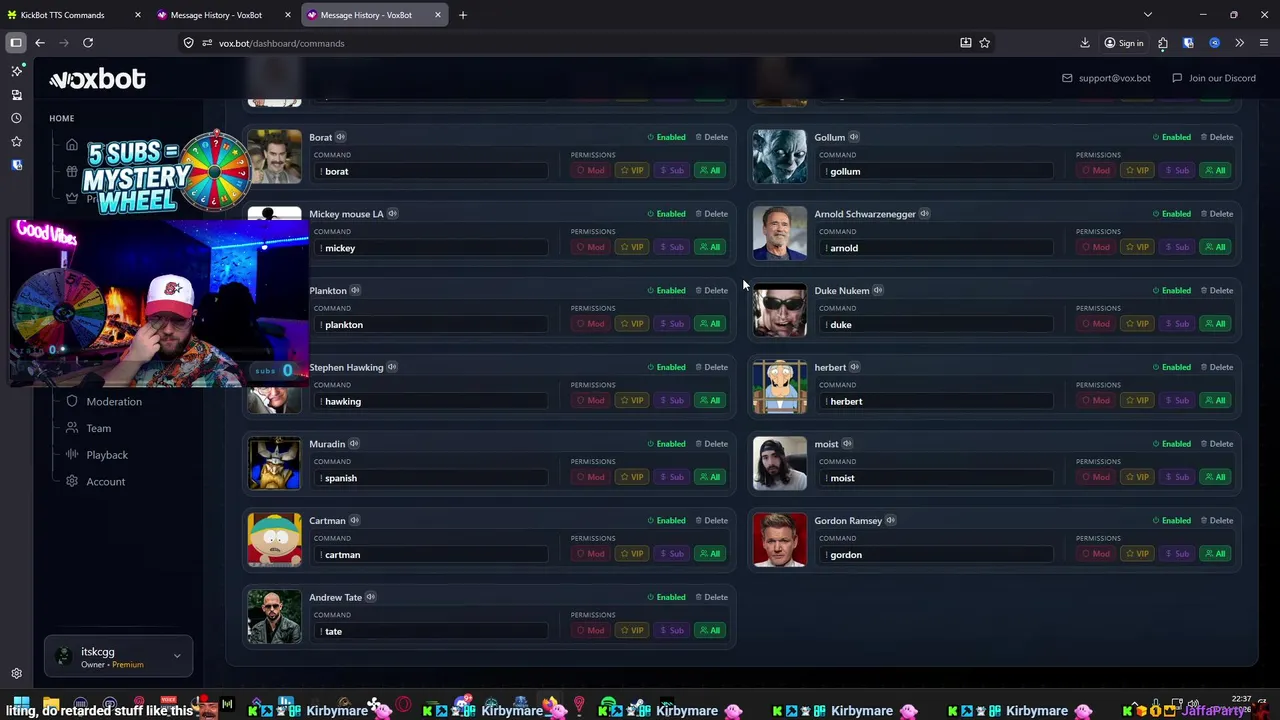Click the Account gear icon in sidebar
Screen dimensions: 1280x720
coord(72,481)
